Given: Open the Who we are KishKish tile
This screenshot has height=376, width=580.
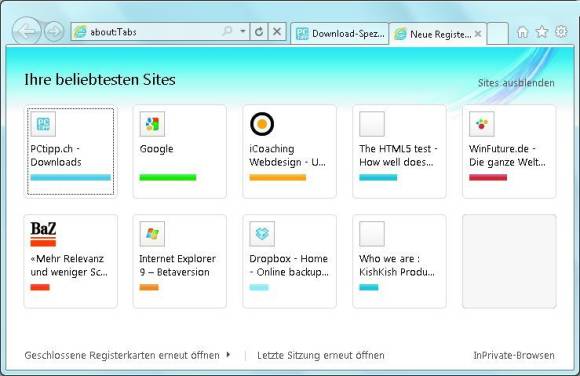Looking at the screenshot, I should 399,261.
